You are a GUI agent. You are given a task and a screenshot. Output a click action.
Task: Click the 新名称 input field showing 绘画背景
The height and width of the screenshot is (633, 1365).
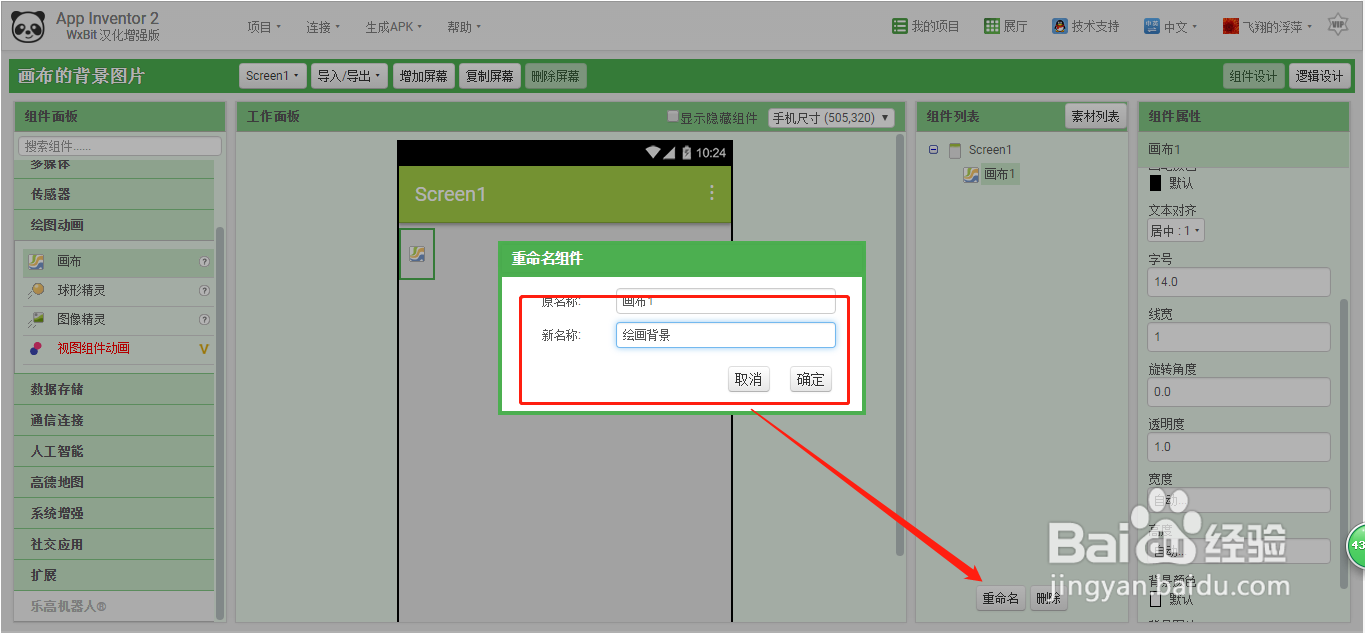tap(725, 335)
